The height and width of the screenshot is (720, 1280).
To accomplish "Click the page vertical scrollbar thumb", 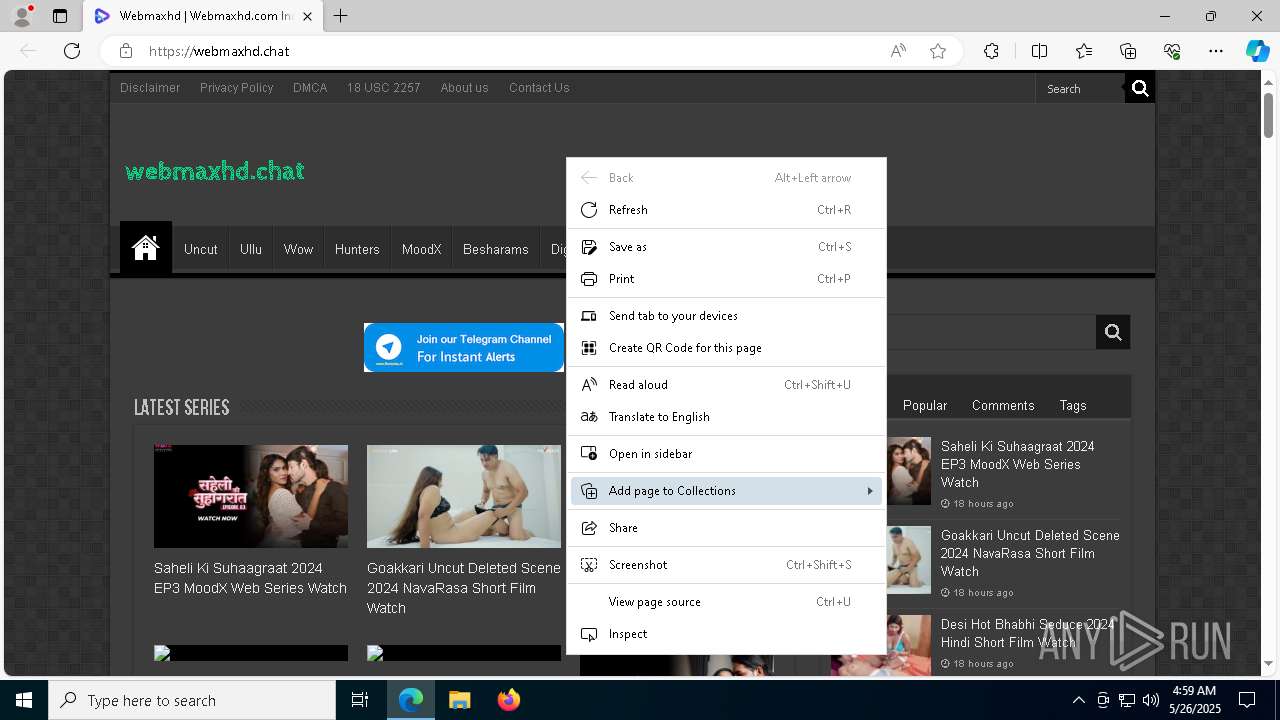I will click(1268, 116).
